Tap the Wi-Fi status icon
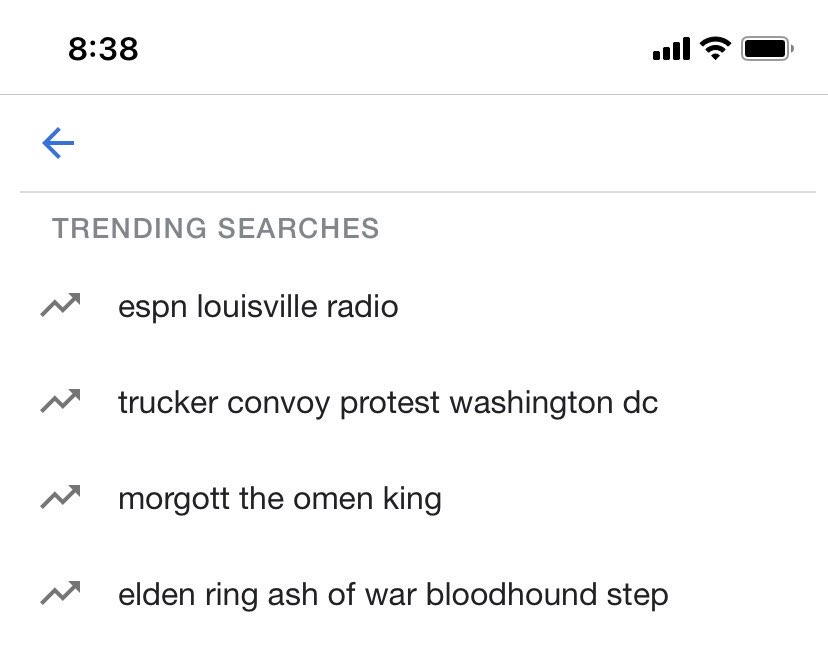Image resolution: width=828 pixels, height=652 pixels. click(715, 49)
